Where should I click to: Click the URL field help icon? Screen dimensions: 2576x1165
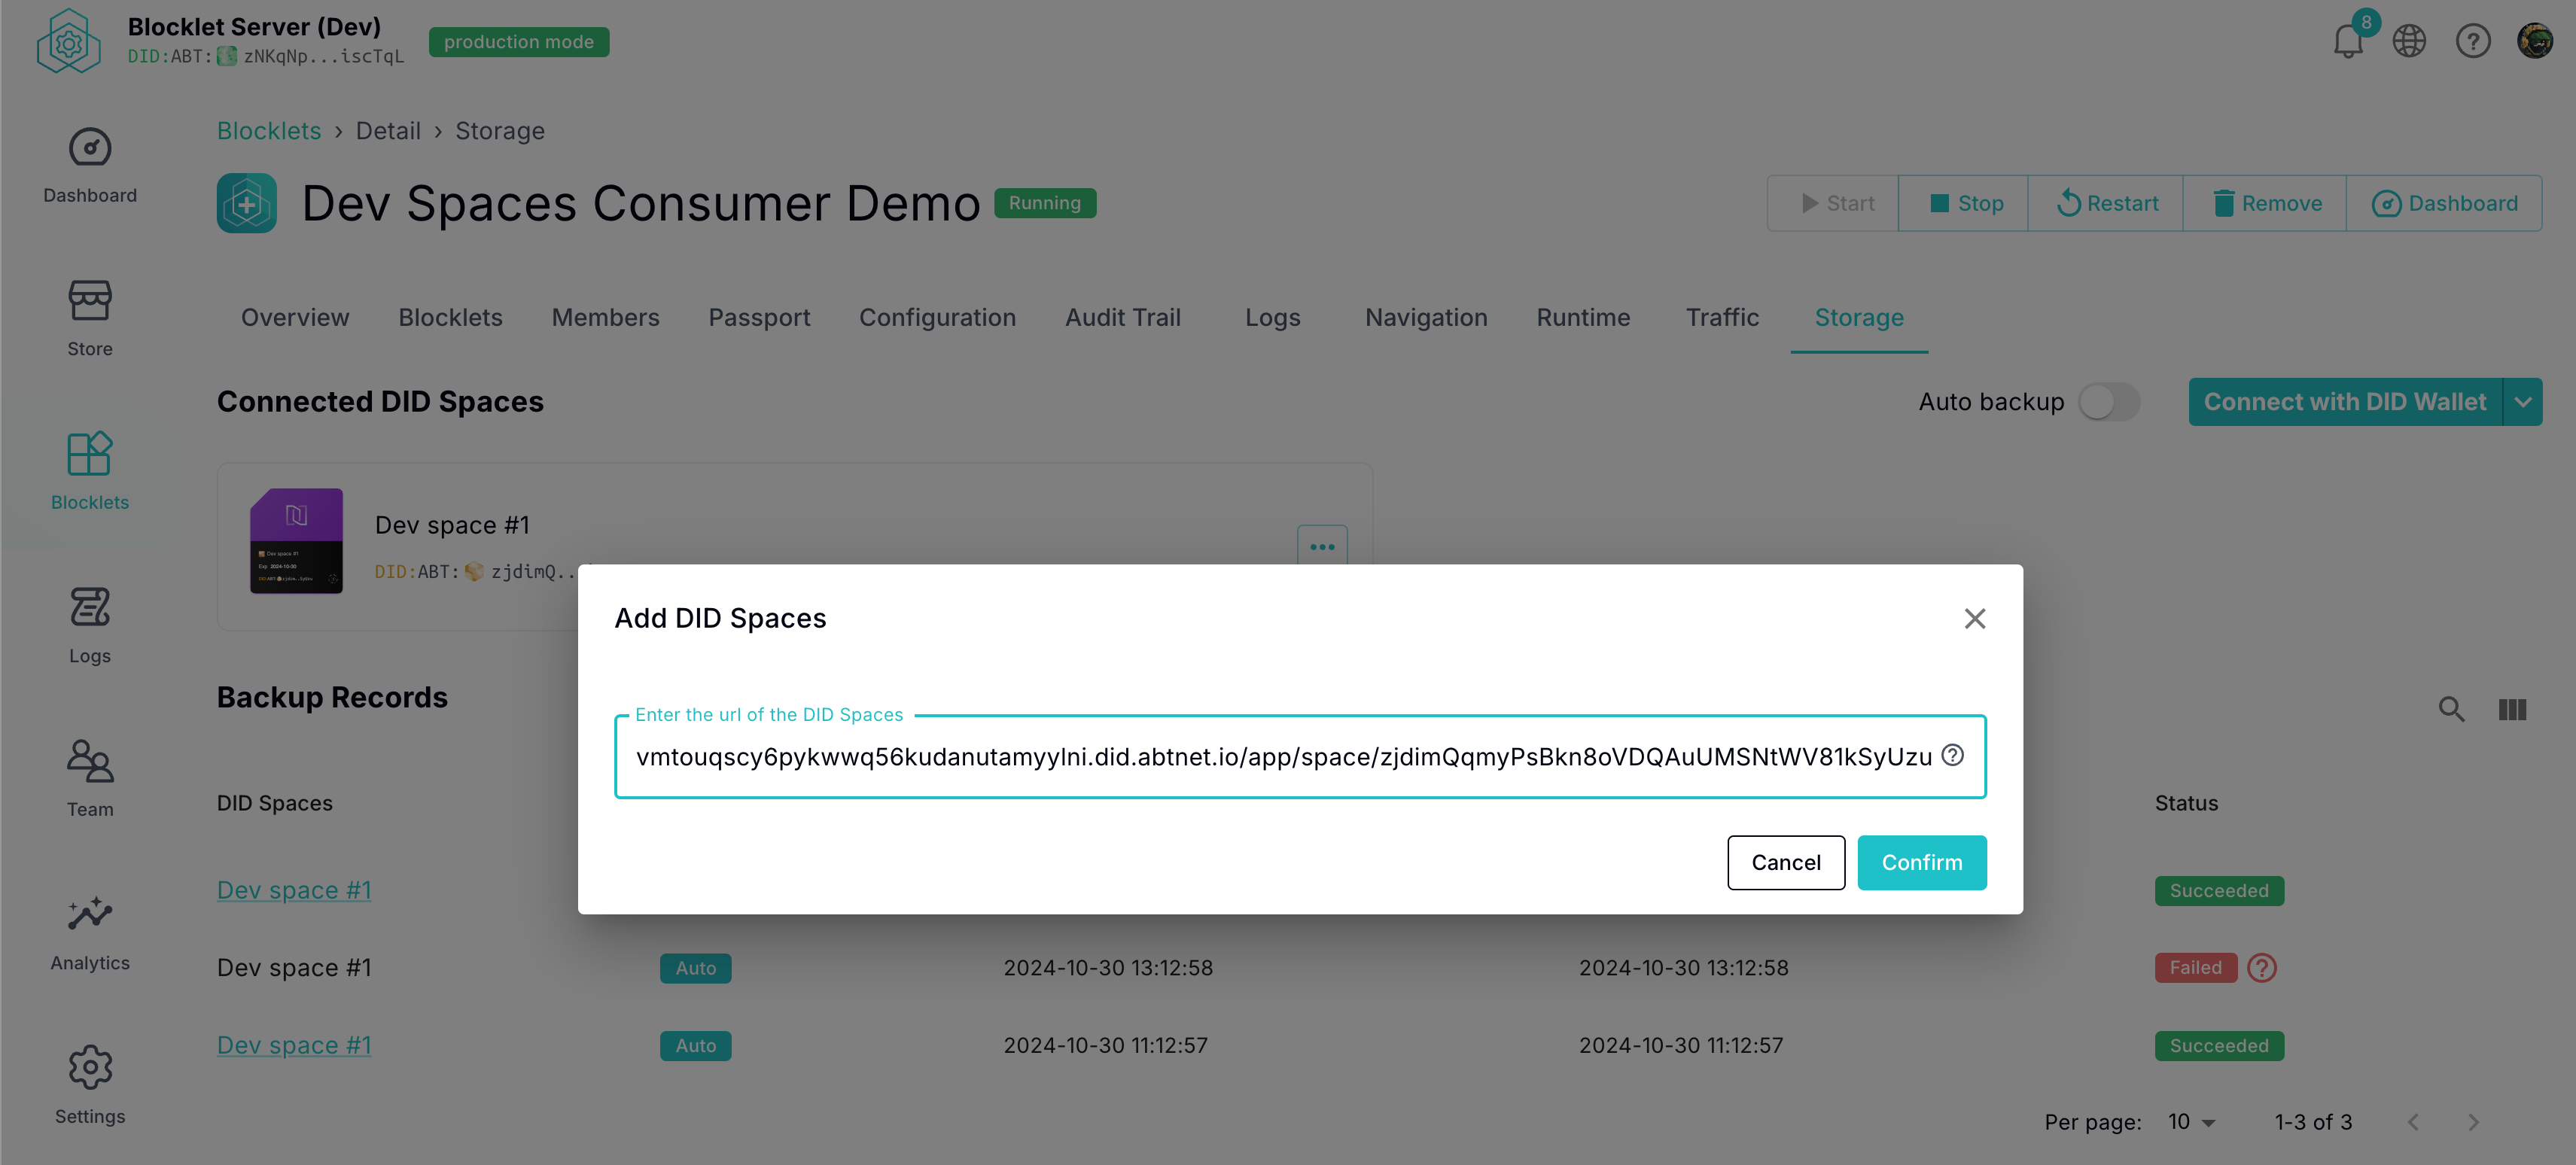[x=1952, y=755]
